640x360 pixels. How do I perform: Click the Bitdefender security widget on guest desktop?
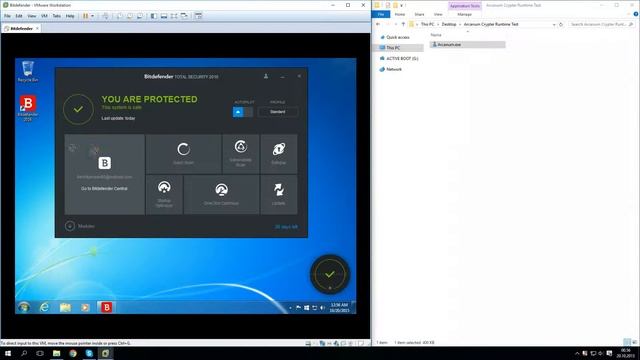[330, 274]
